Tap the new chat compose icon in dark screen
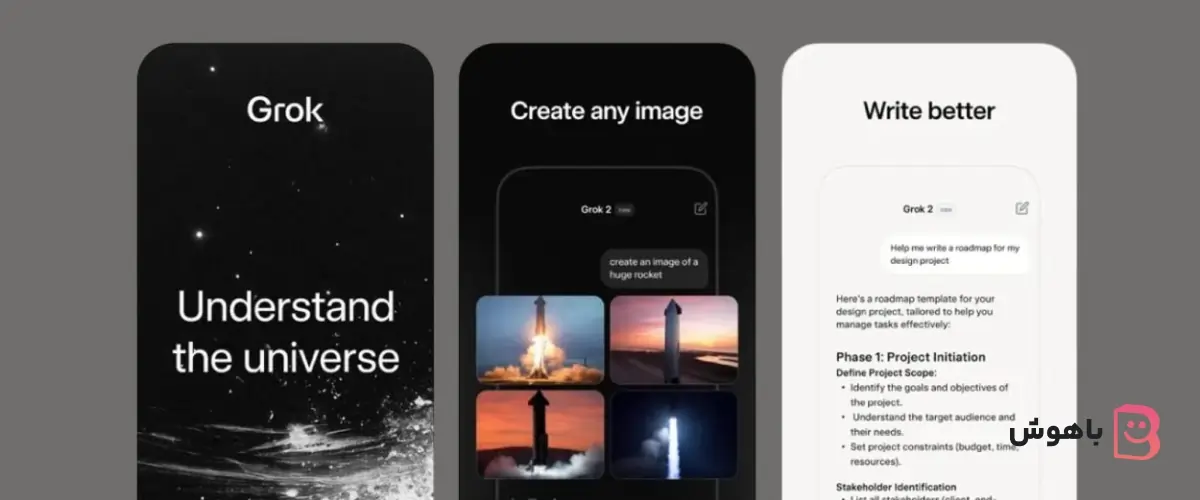Screen dimensions: 1200x500 pos(700,209)
